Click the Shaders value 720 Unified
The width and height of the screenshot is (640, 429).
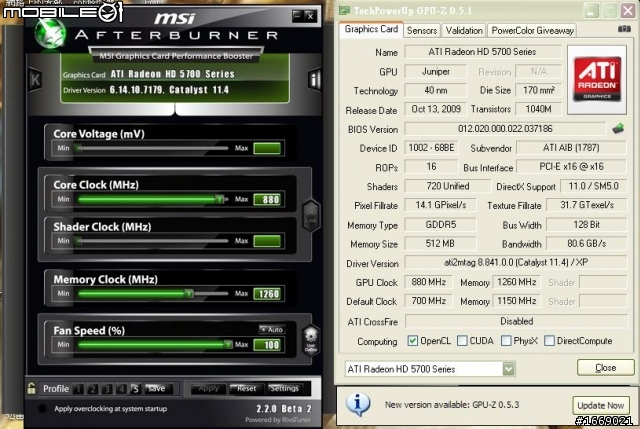coord(448,186)
